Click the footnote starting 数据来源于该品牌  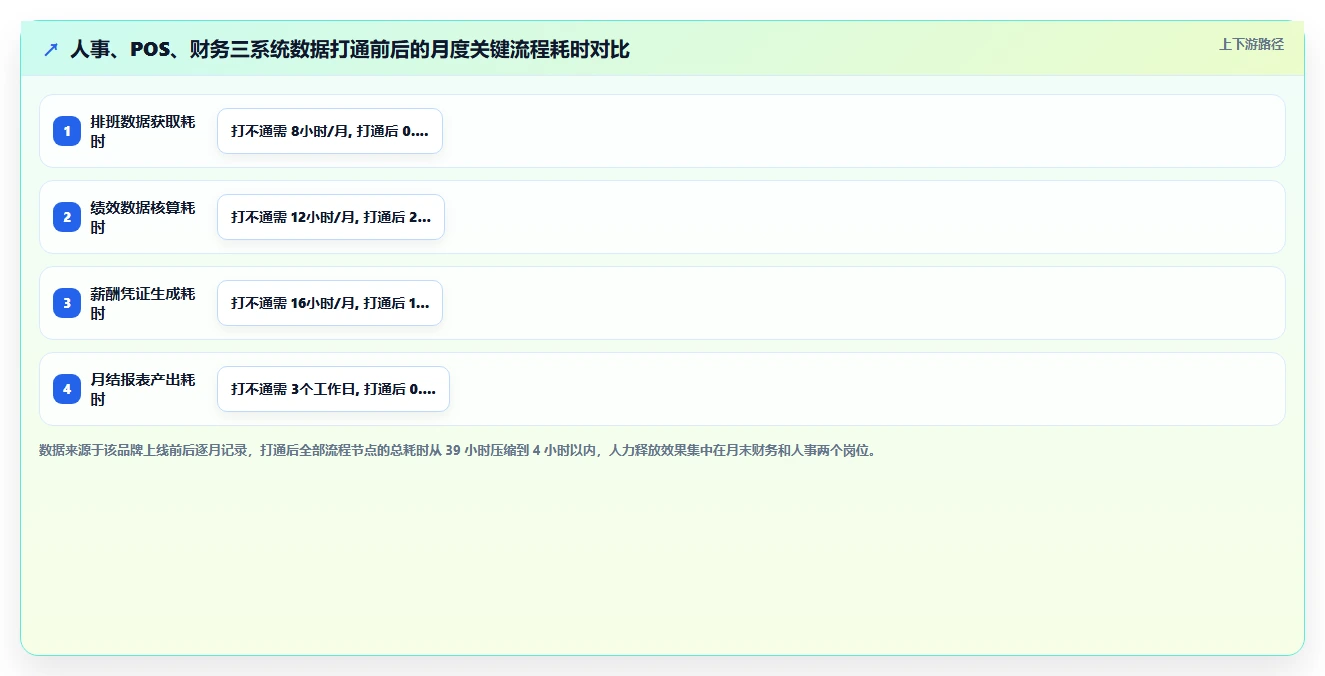click(x=458, y=451)
